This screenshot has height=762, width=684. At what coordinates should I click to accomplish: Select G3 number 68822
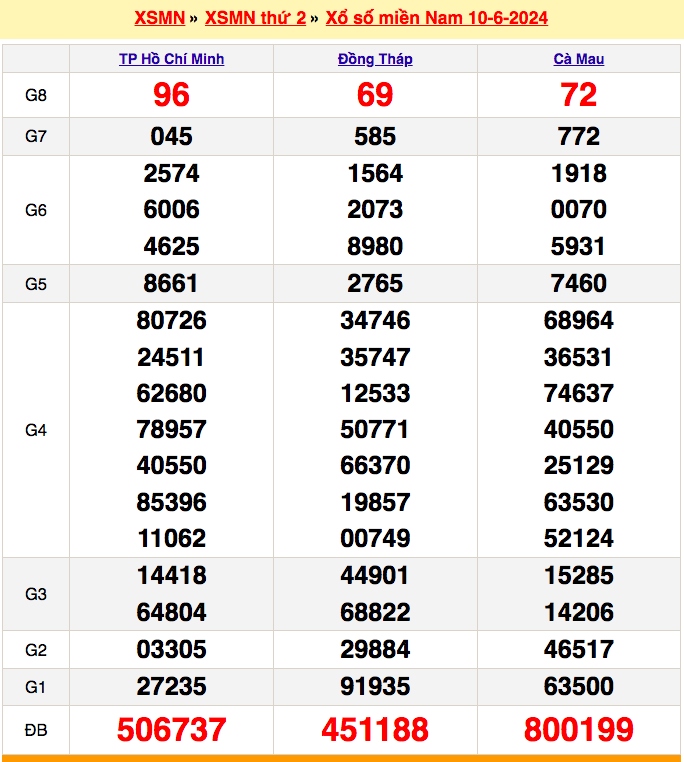(x=375, y=612)
